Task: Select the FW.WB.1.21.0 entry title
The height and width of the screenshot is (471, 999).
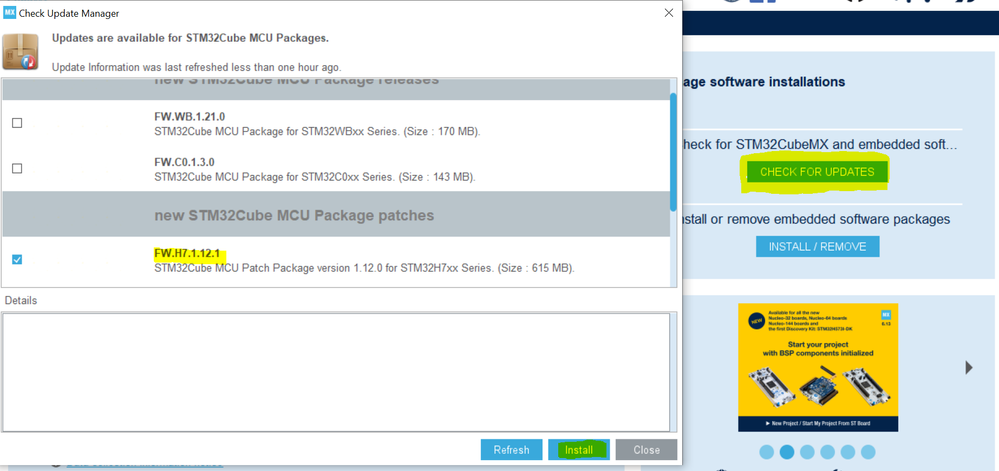Action: coord(189,117)
